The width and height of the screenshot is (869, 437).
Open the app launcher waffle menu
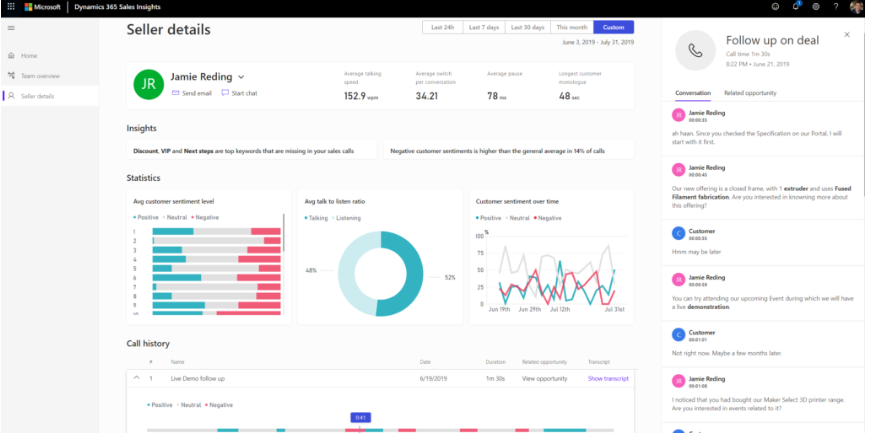pos(10,7)
